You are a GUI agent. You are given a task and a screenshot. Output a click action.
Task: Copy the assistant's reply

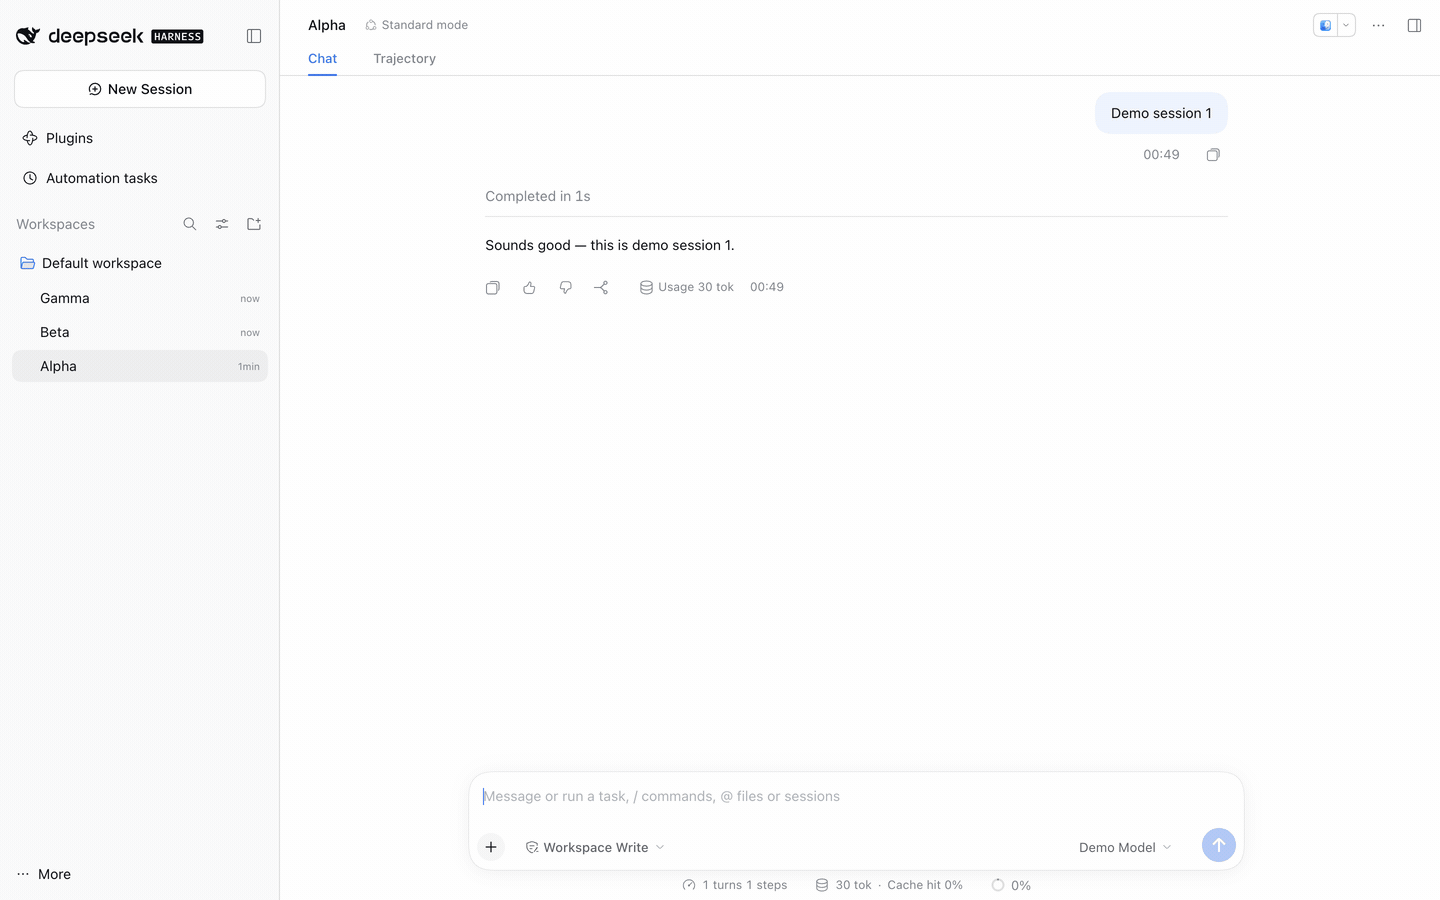493,288
